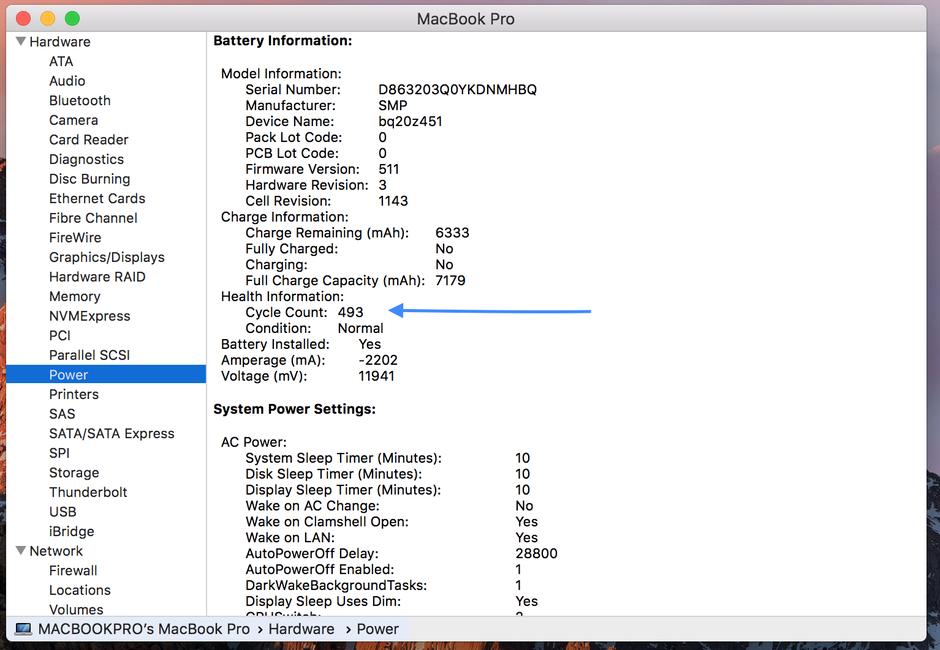Click the Condition value Normal

pyautogui.click(x=360, y=328)
